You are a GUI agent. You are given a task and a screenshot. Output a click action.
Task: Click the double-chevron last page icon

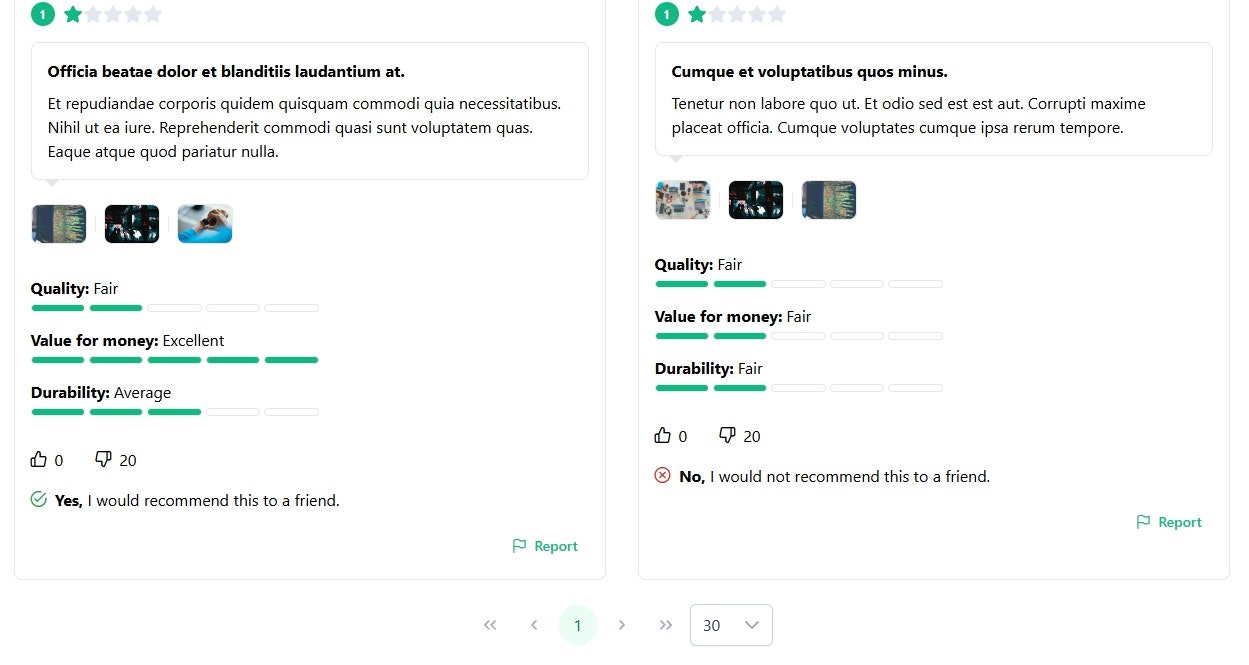click(666, 624)
